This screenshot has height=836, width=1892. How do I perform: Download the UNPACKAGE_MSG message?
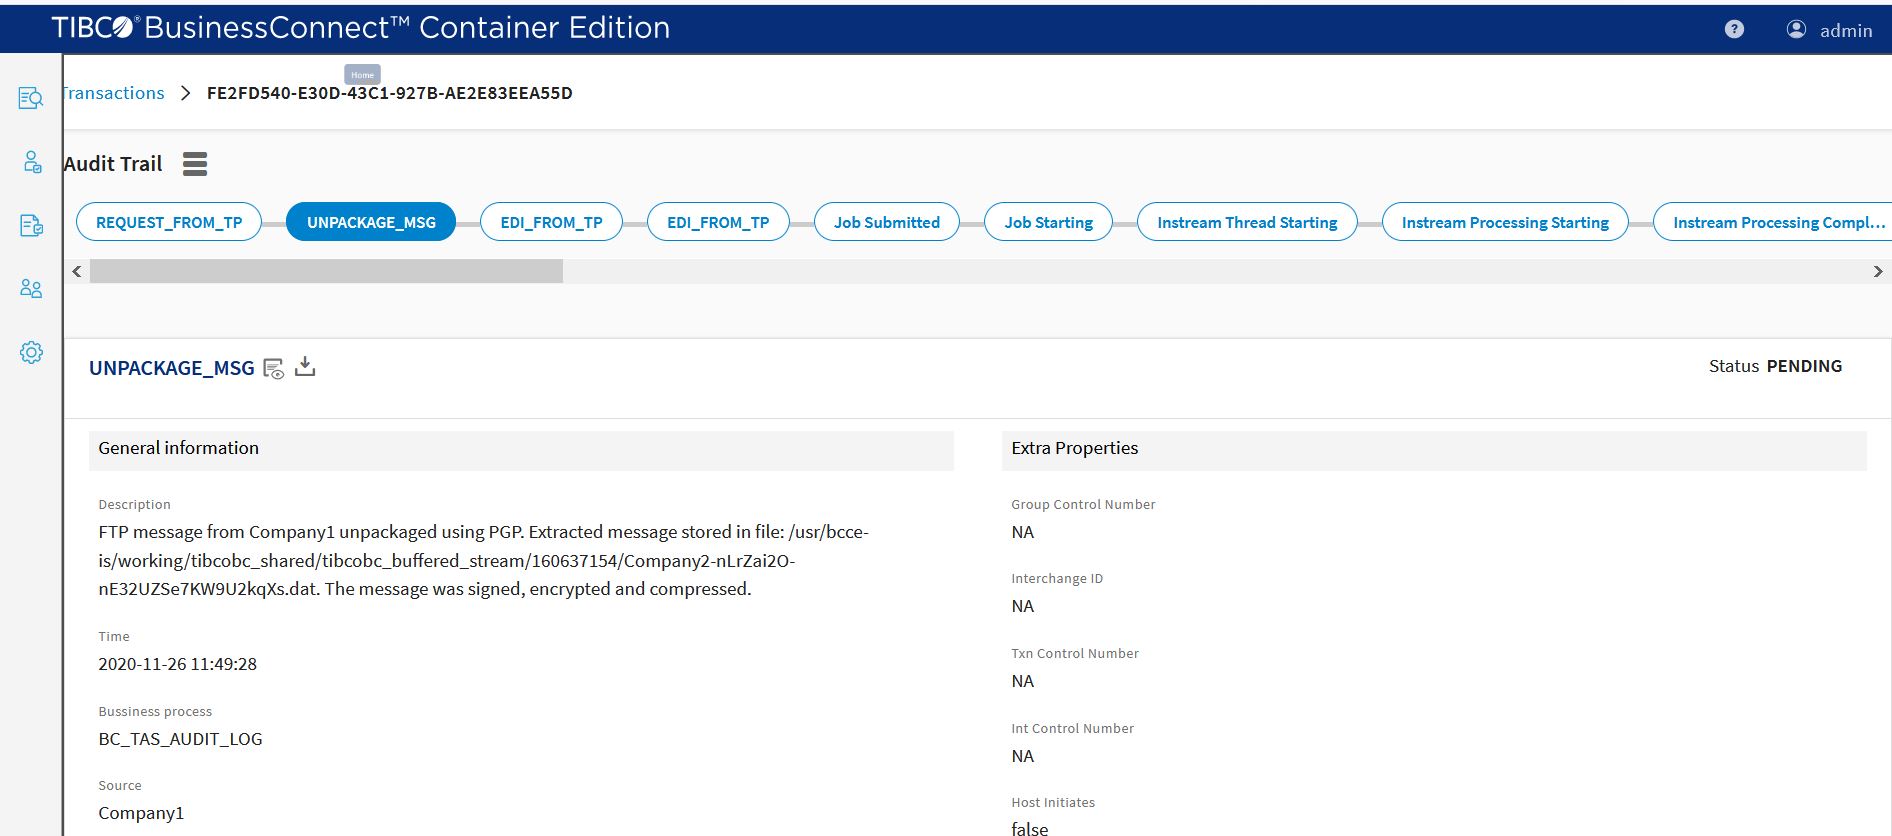pos(305,367)
